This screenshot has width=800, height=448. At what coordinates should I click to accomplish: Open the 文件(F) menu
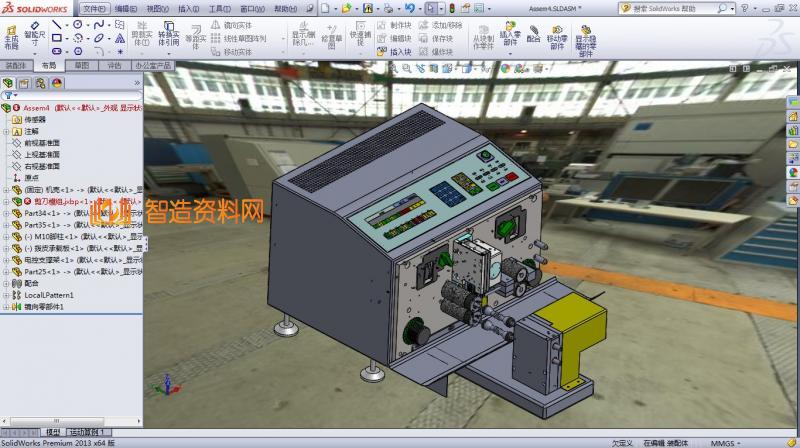pyautogui.click(x=94, y=8)
